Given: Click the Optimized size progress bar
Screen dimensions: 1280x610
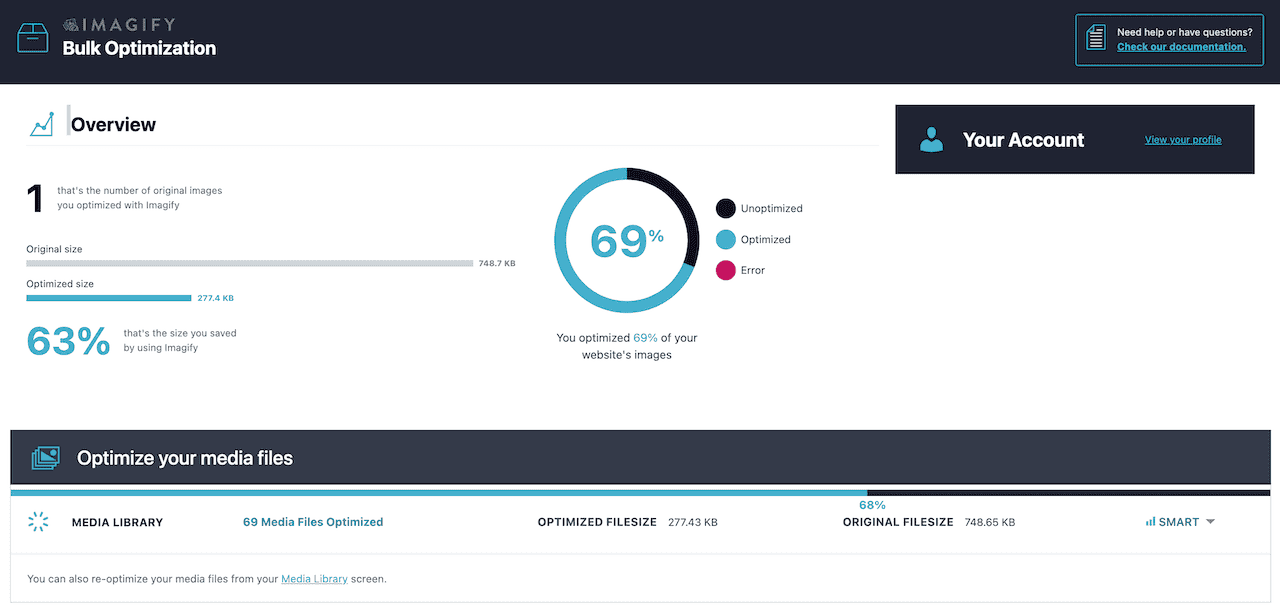Looking at the screenshot, I should [108, 297].
